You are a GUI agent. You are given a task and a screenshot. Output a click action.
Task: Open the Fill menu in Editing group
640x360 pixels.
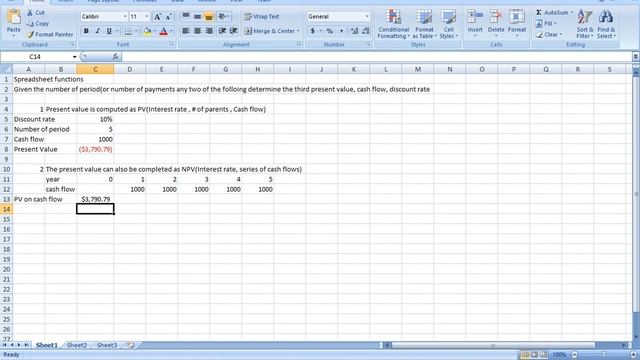click(x=546, y=24)
